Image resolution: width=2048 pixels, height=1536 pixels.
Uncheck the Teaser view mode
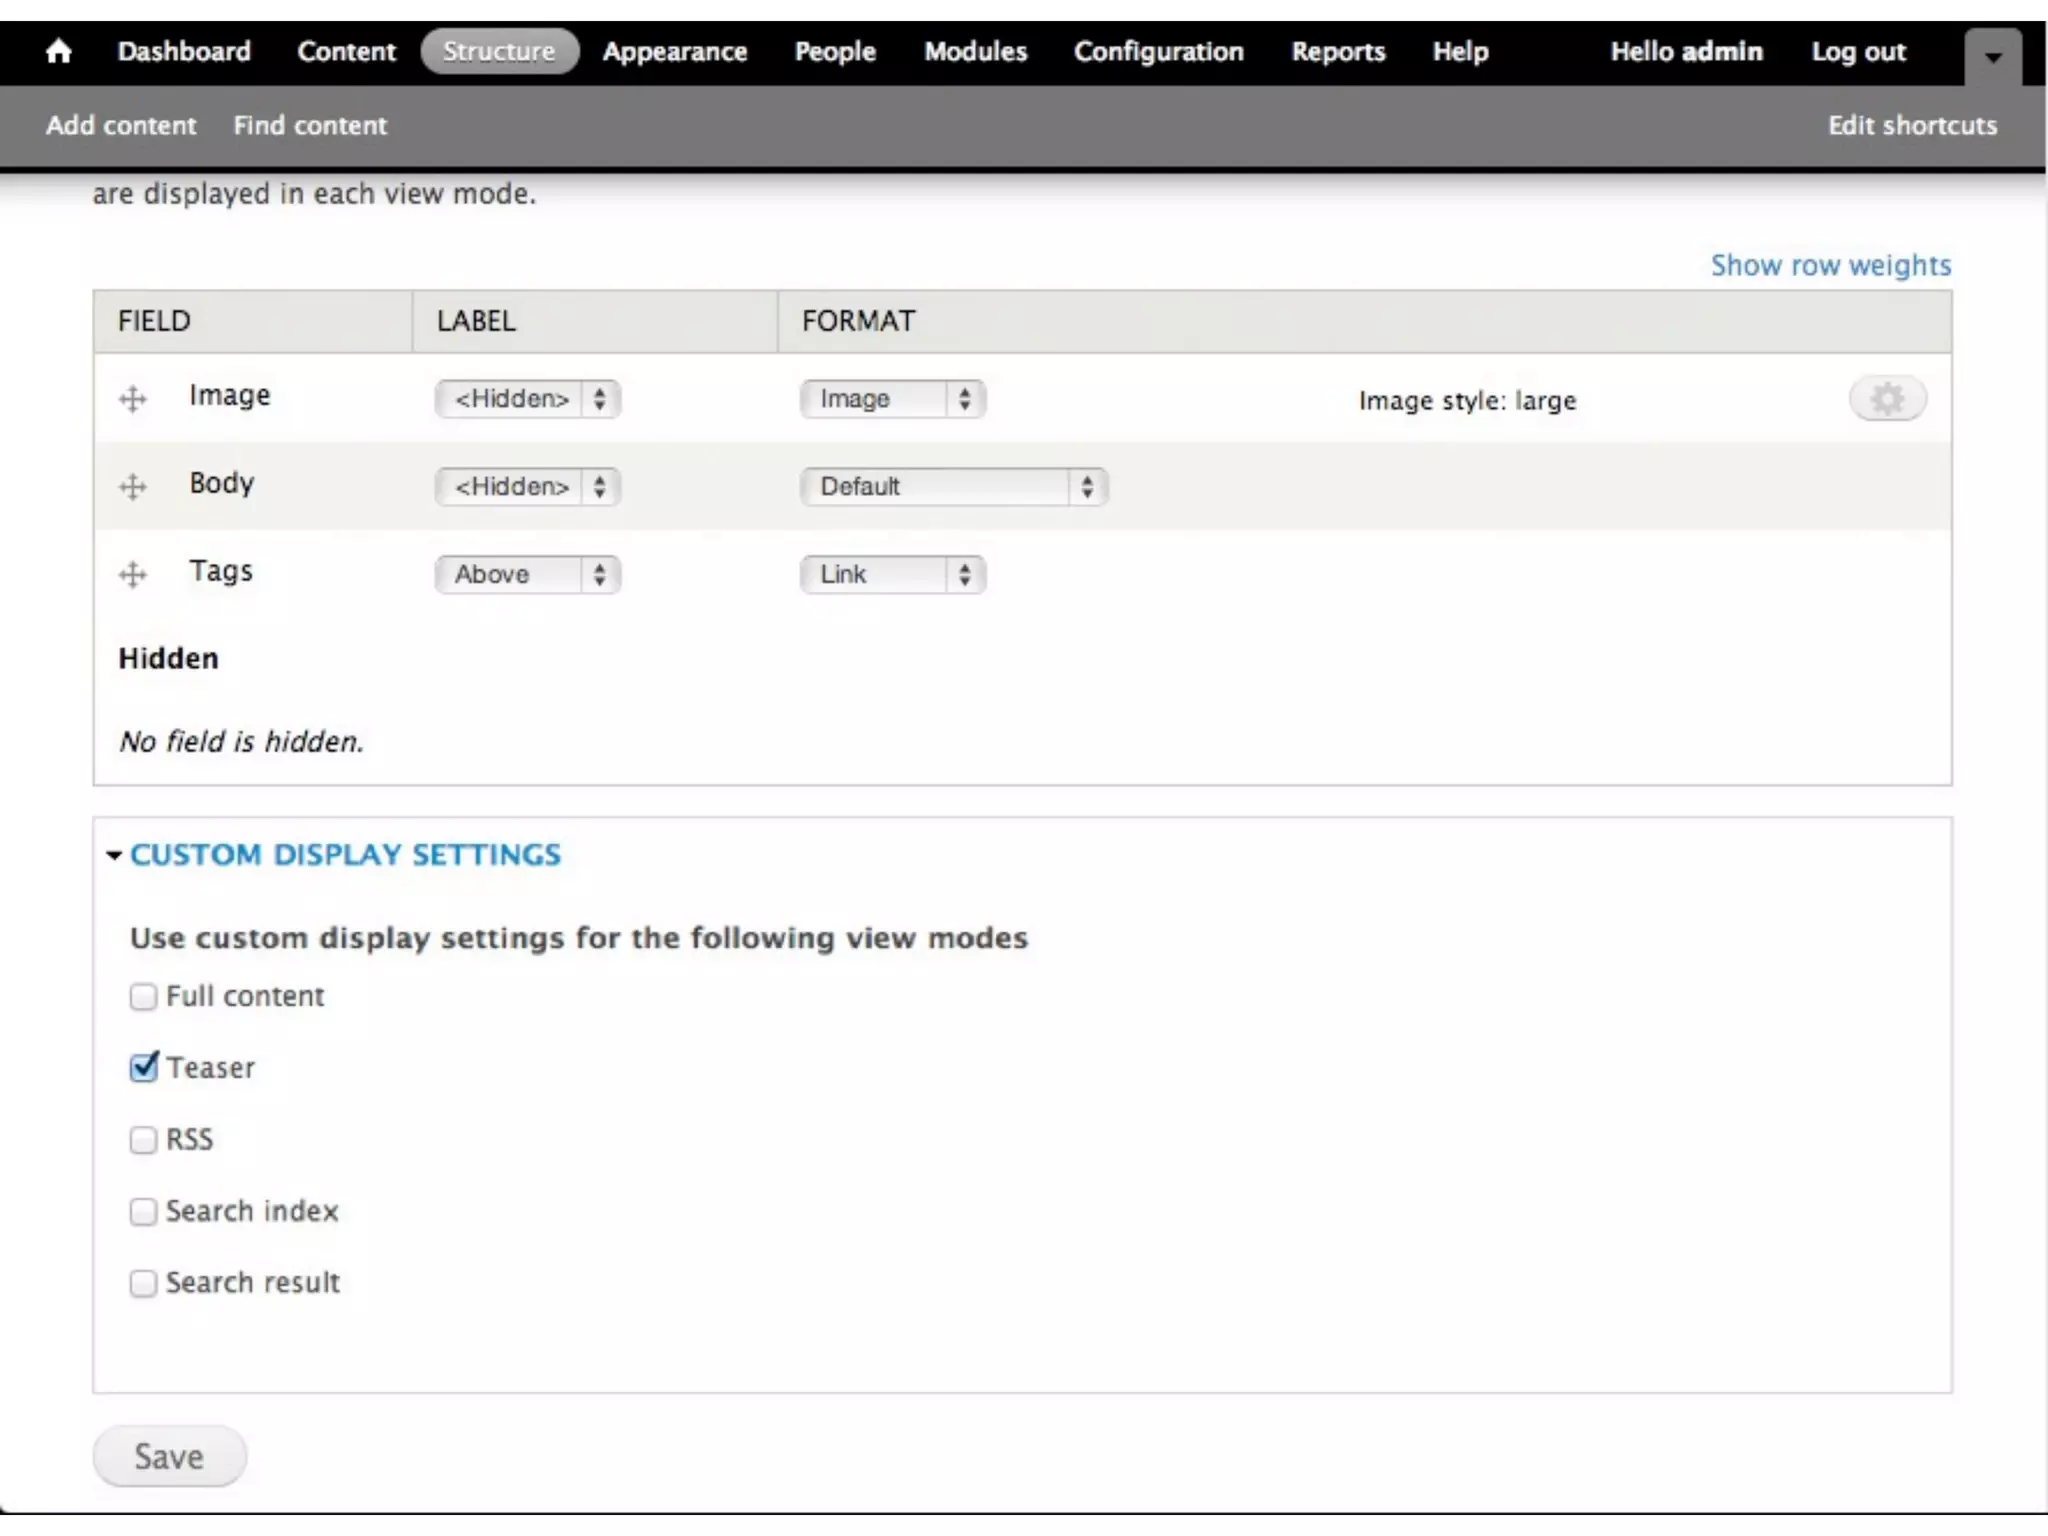click(x=144, y=1068)
